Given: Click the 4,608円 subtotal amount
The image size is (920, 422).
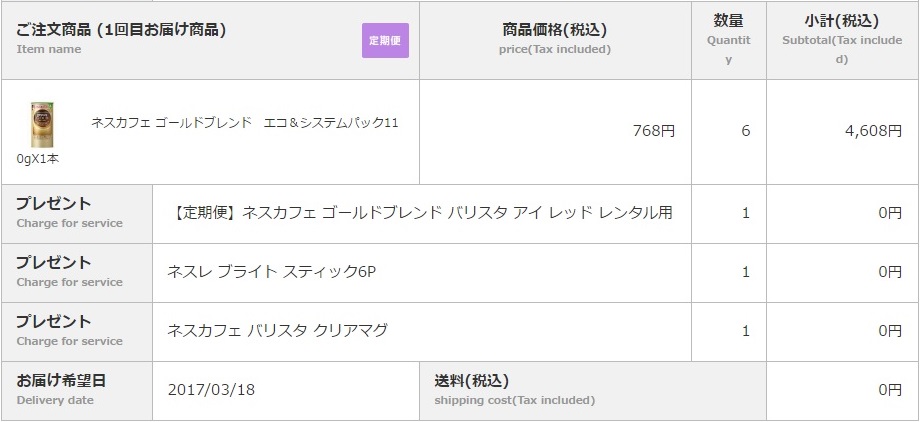Looking at the screenshot, I should (874, 131).
